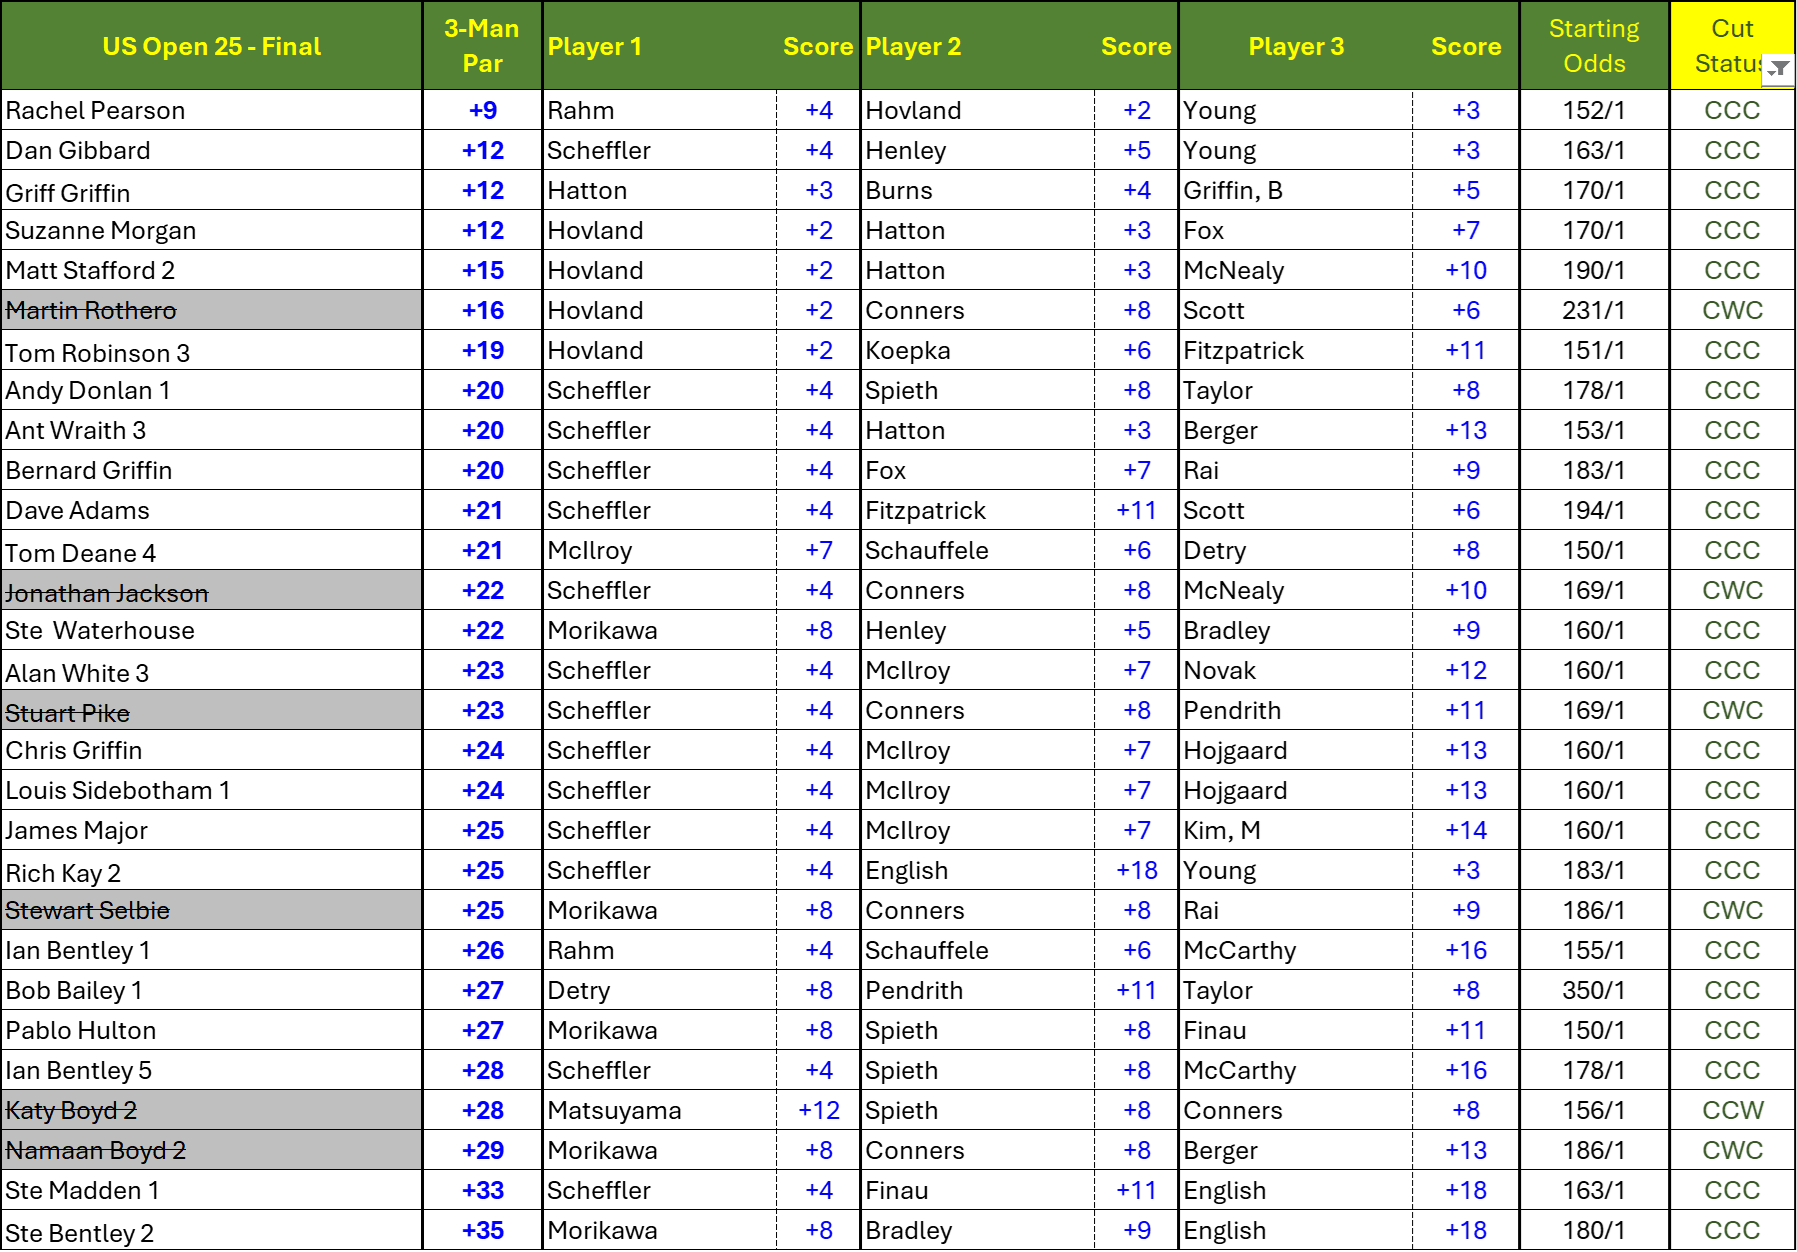Select the struck-through 'Katy Boyd 2' cell

click(212, 1110)
